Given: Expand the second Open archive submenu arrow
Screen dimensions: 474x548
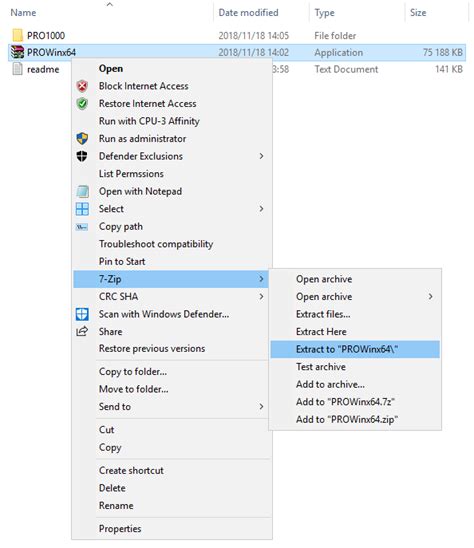Looking at the screenshot, I should click(x=430, y=297).
